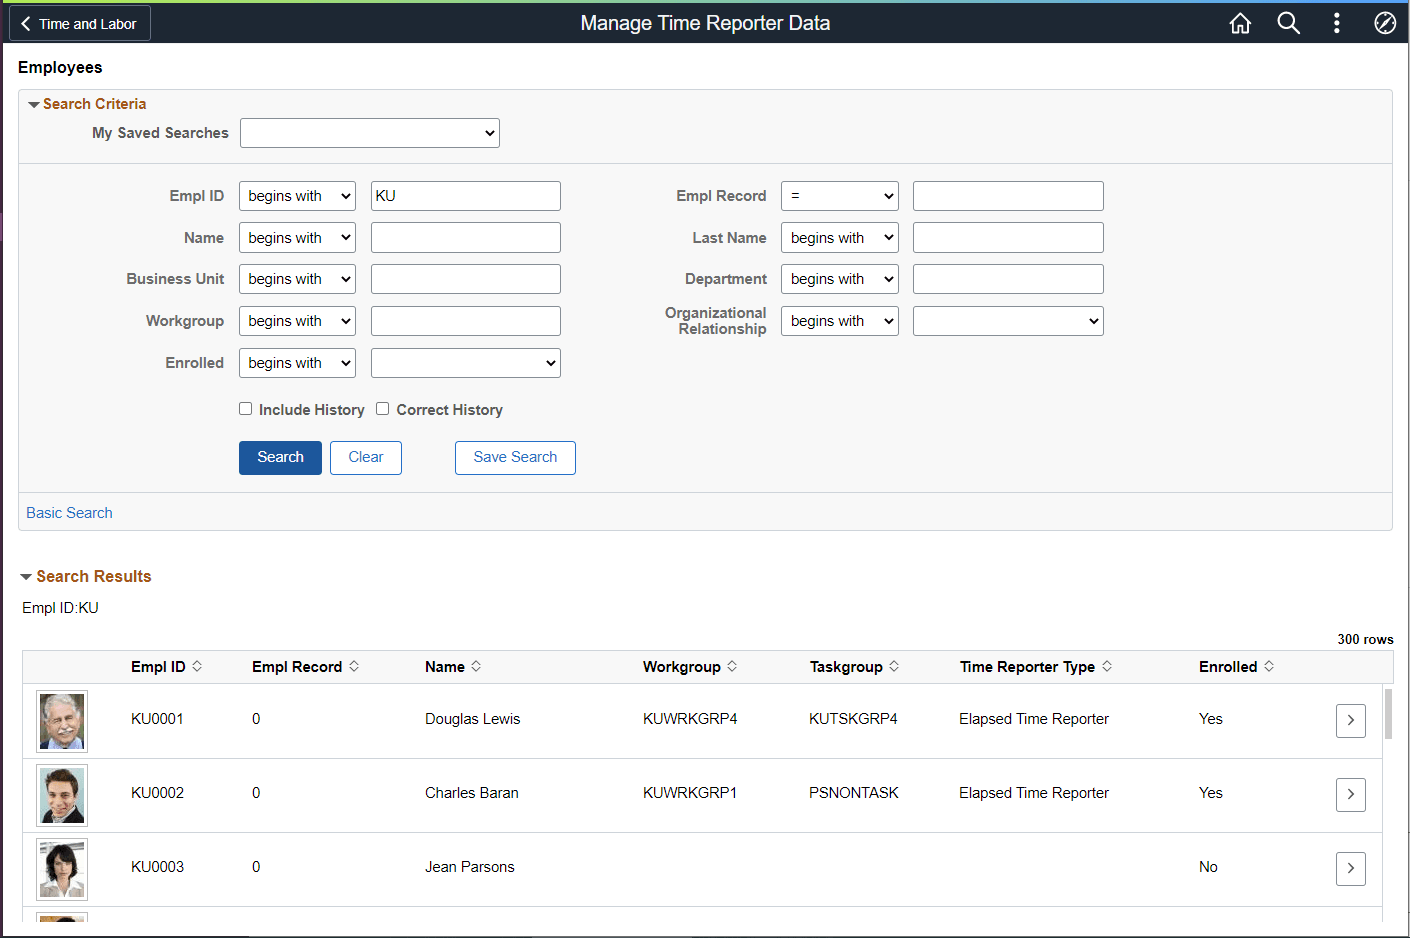Open details chevron for Douglas Lewis row
Image resolution: width=1410 pixels, height=938 pixels.
[x=1350, y=720]
